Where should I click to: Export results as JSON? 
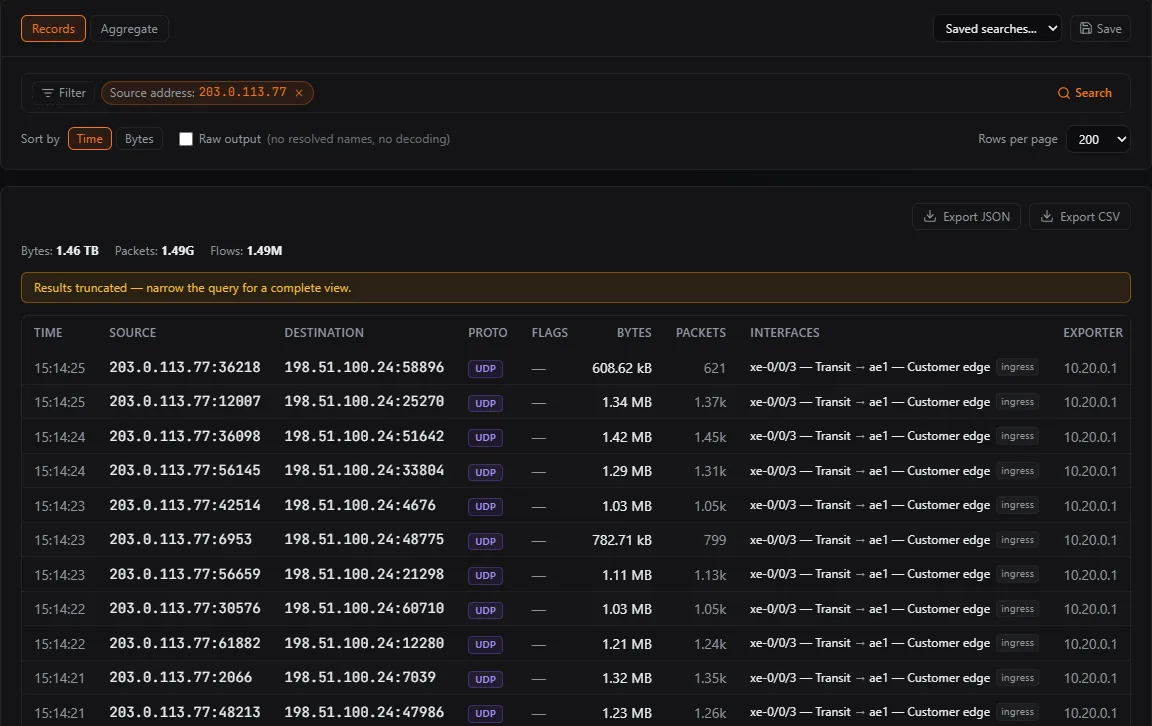point(966,217)
